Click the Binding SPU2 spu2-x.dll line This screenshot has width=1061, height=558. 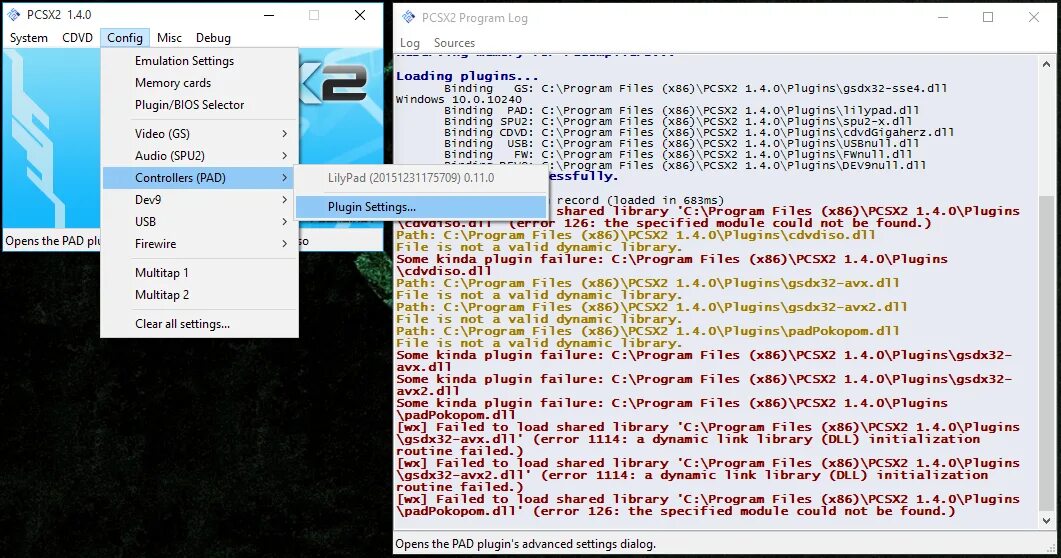[678, 121]
